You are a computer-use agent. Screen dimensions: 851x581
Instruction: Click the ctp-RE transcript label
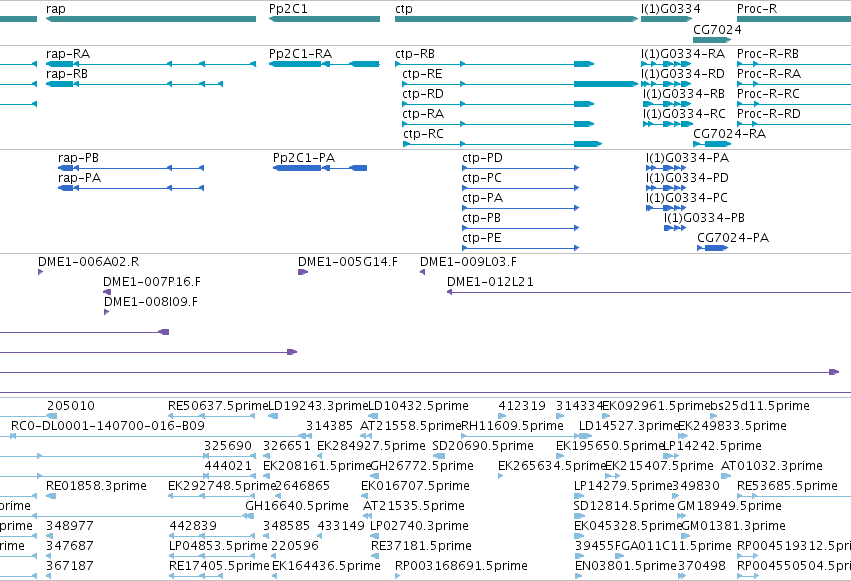422,74
